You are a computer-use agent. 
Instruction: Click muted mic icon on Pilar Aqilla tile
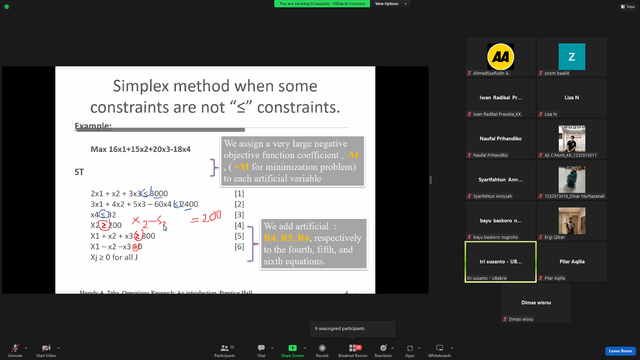pos(541,278)
